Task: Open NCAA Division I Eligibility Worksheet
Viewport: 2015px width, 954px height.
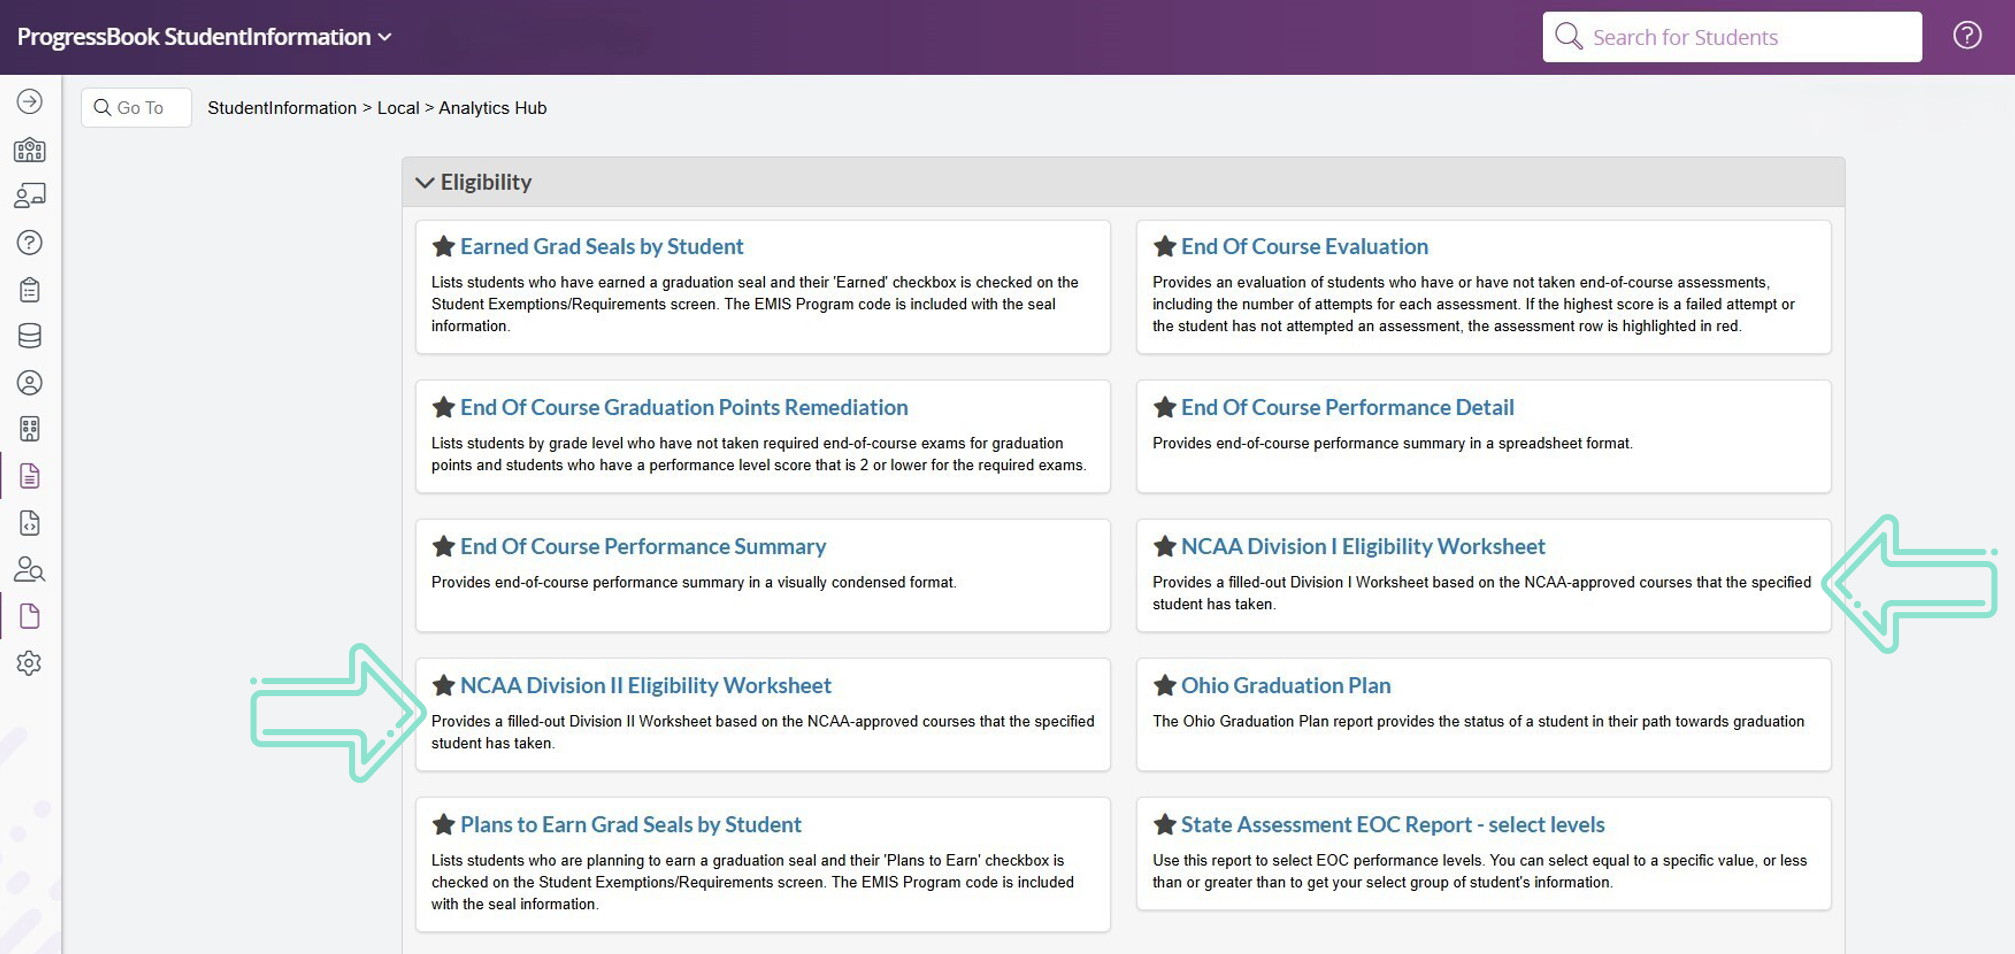Action: pyautogui.click(x=1363, y=546)
